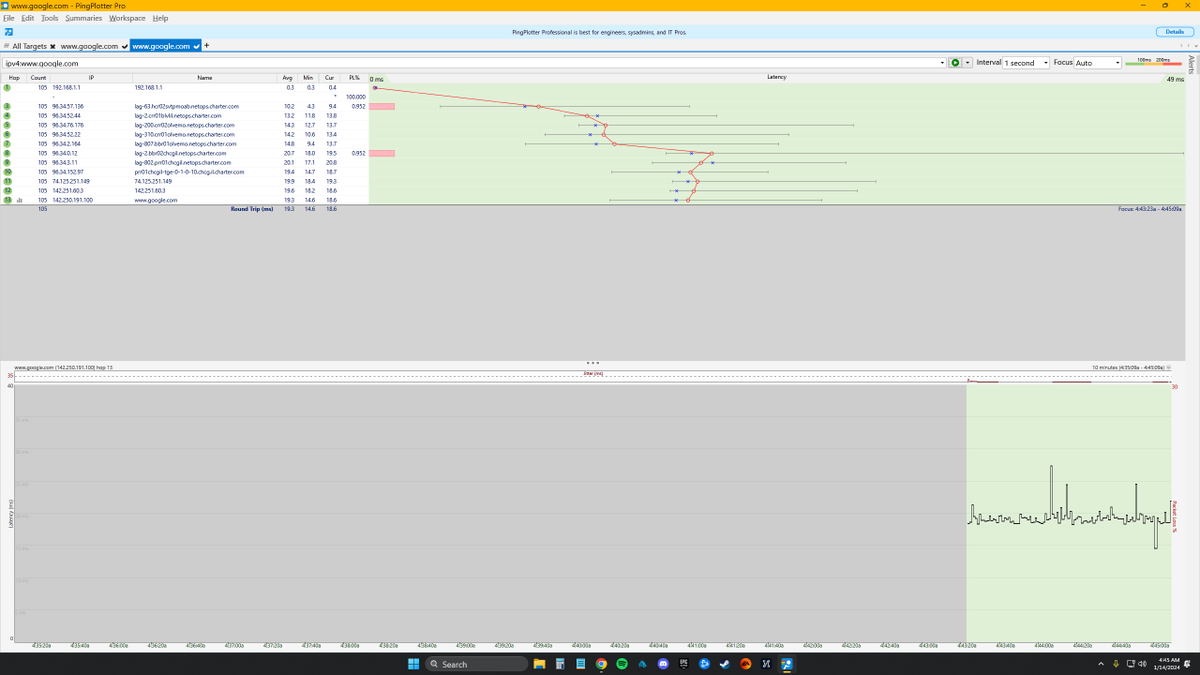Image resolution: width=1200 pixels, height=675 pixels.
Task: Select hop 12 green circle icon
Action: 7,190
